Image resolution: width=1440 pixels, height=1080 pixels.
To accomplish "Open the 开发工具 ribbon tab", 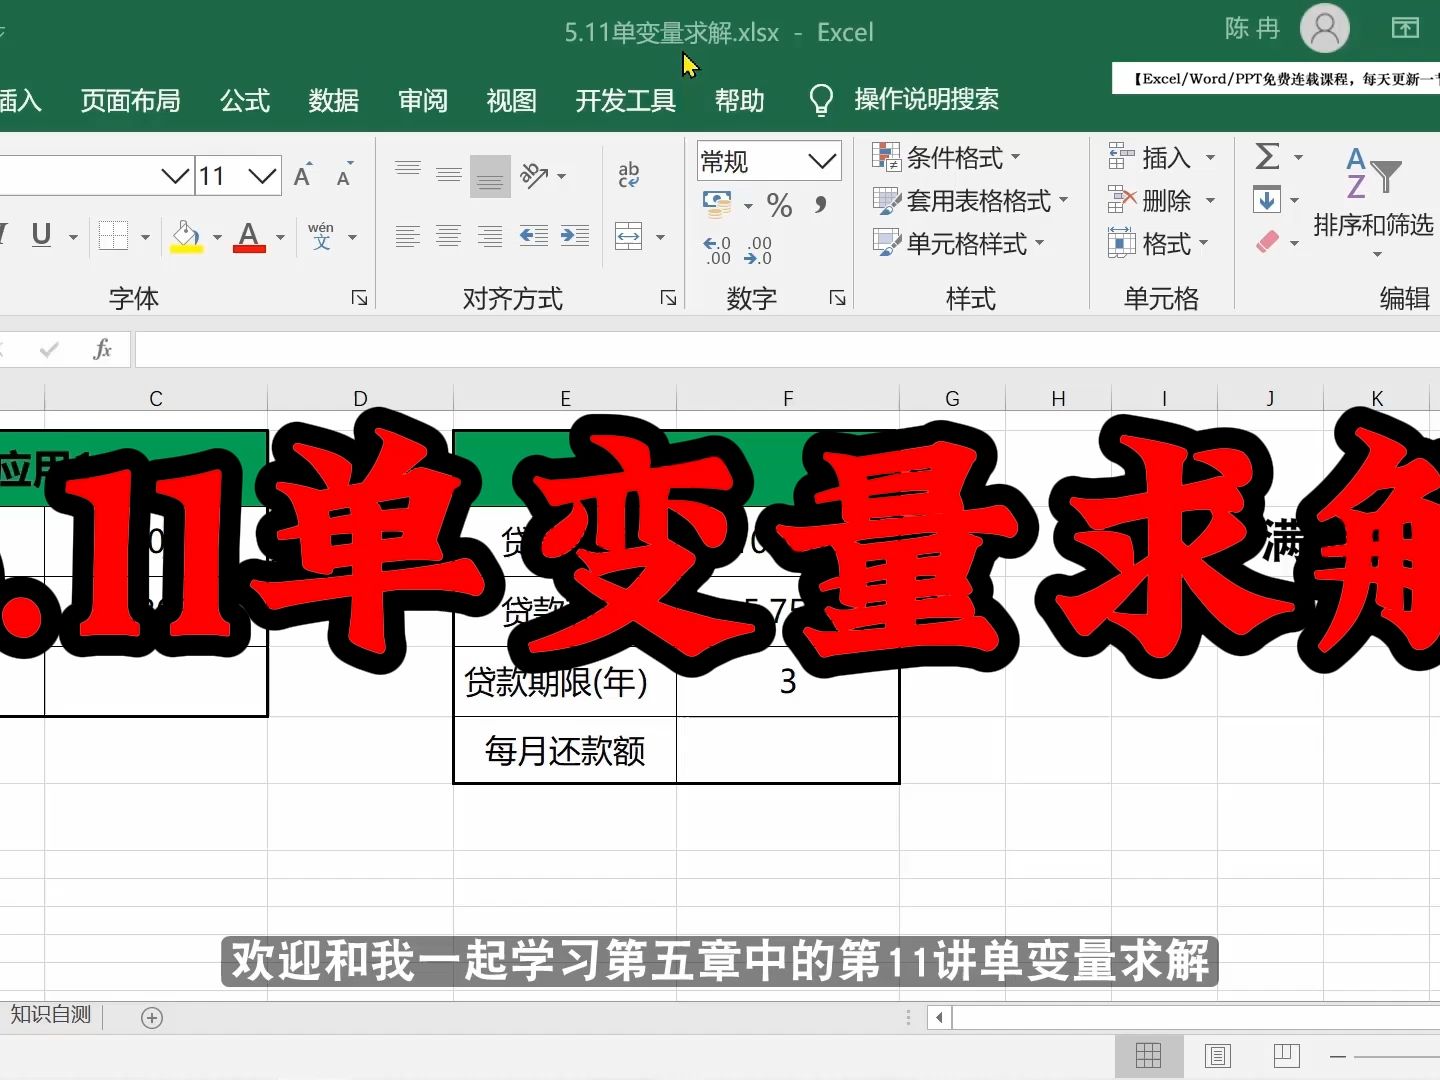I will click(624, 100).
